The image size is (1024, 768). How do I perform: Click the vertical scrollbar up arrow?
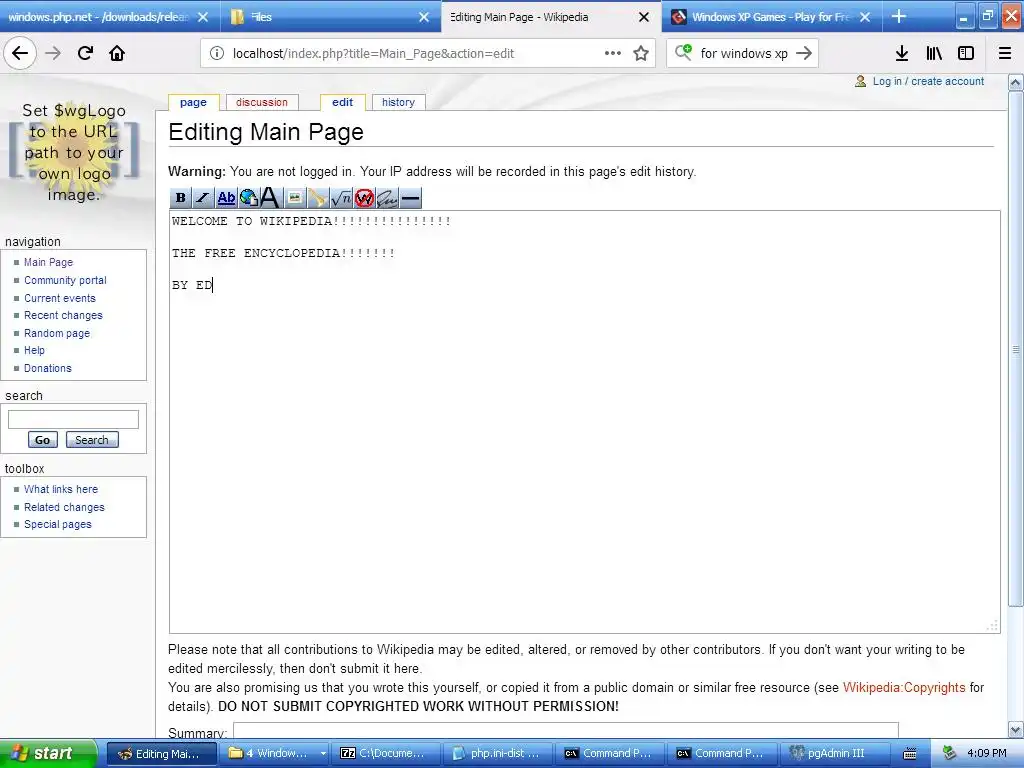pyautogui.click(x=1015, y=83)
